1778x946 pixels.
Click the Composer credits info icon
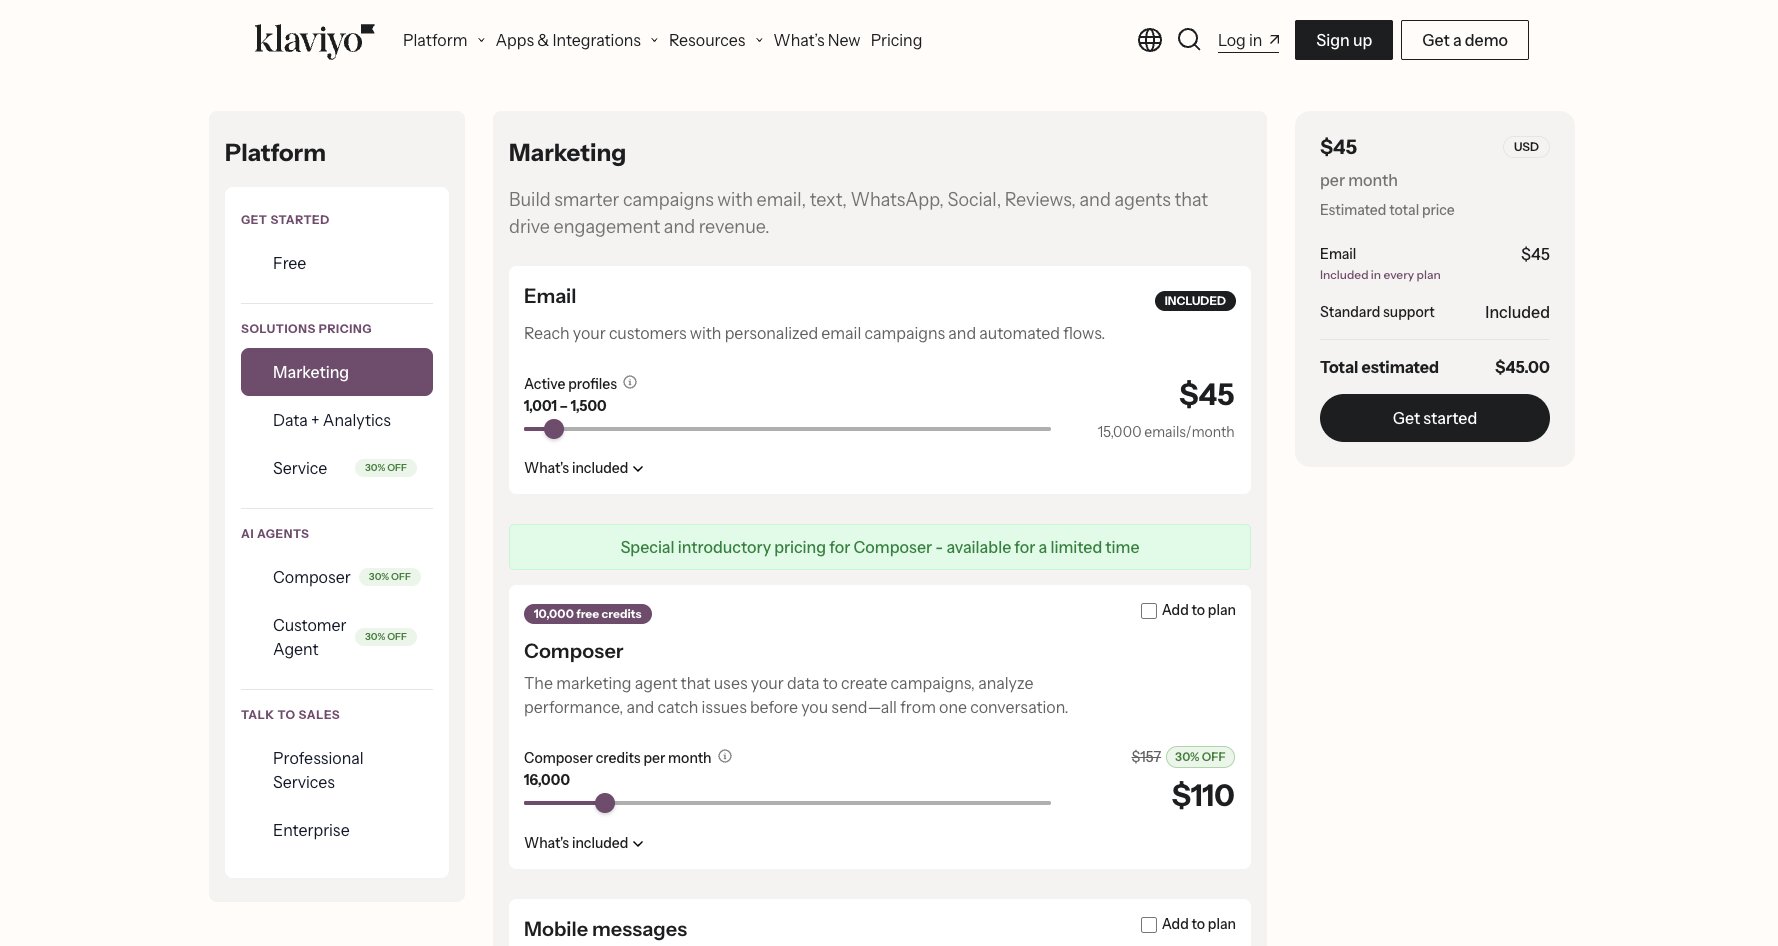click(x=725, y=756)
